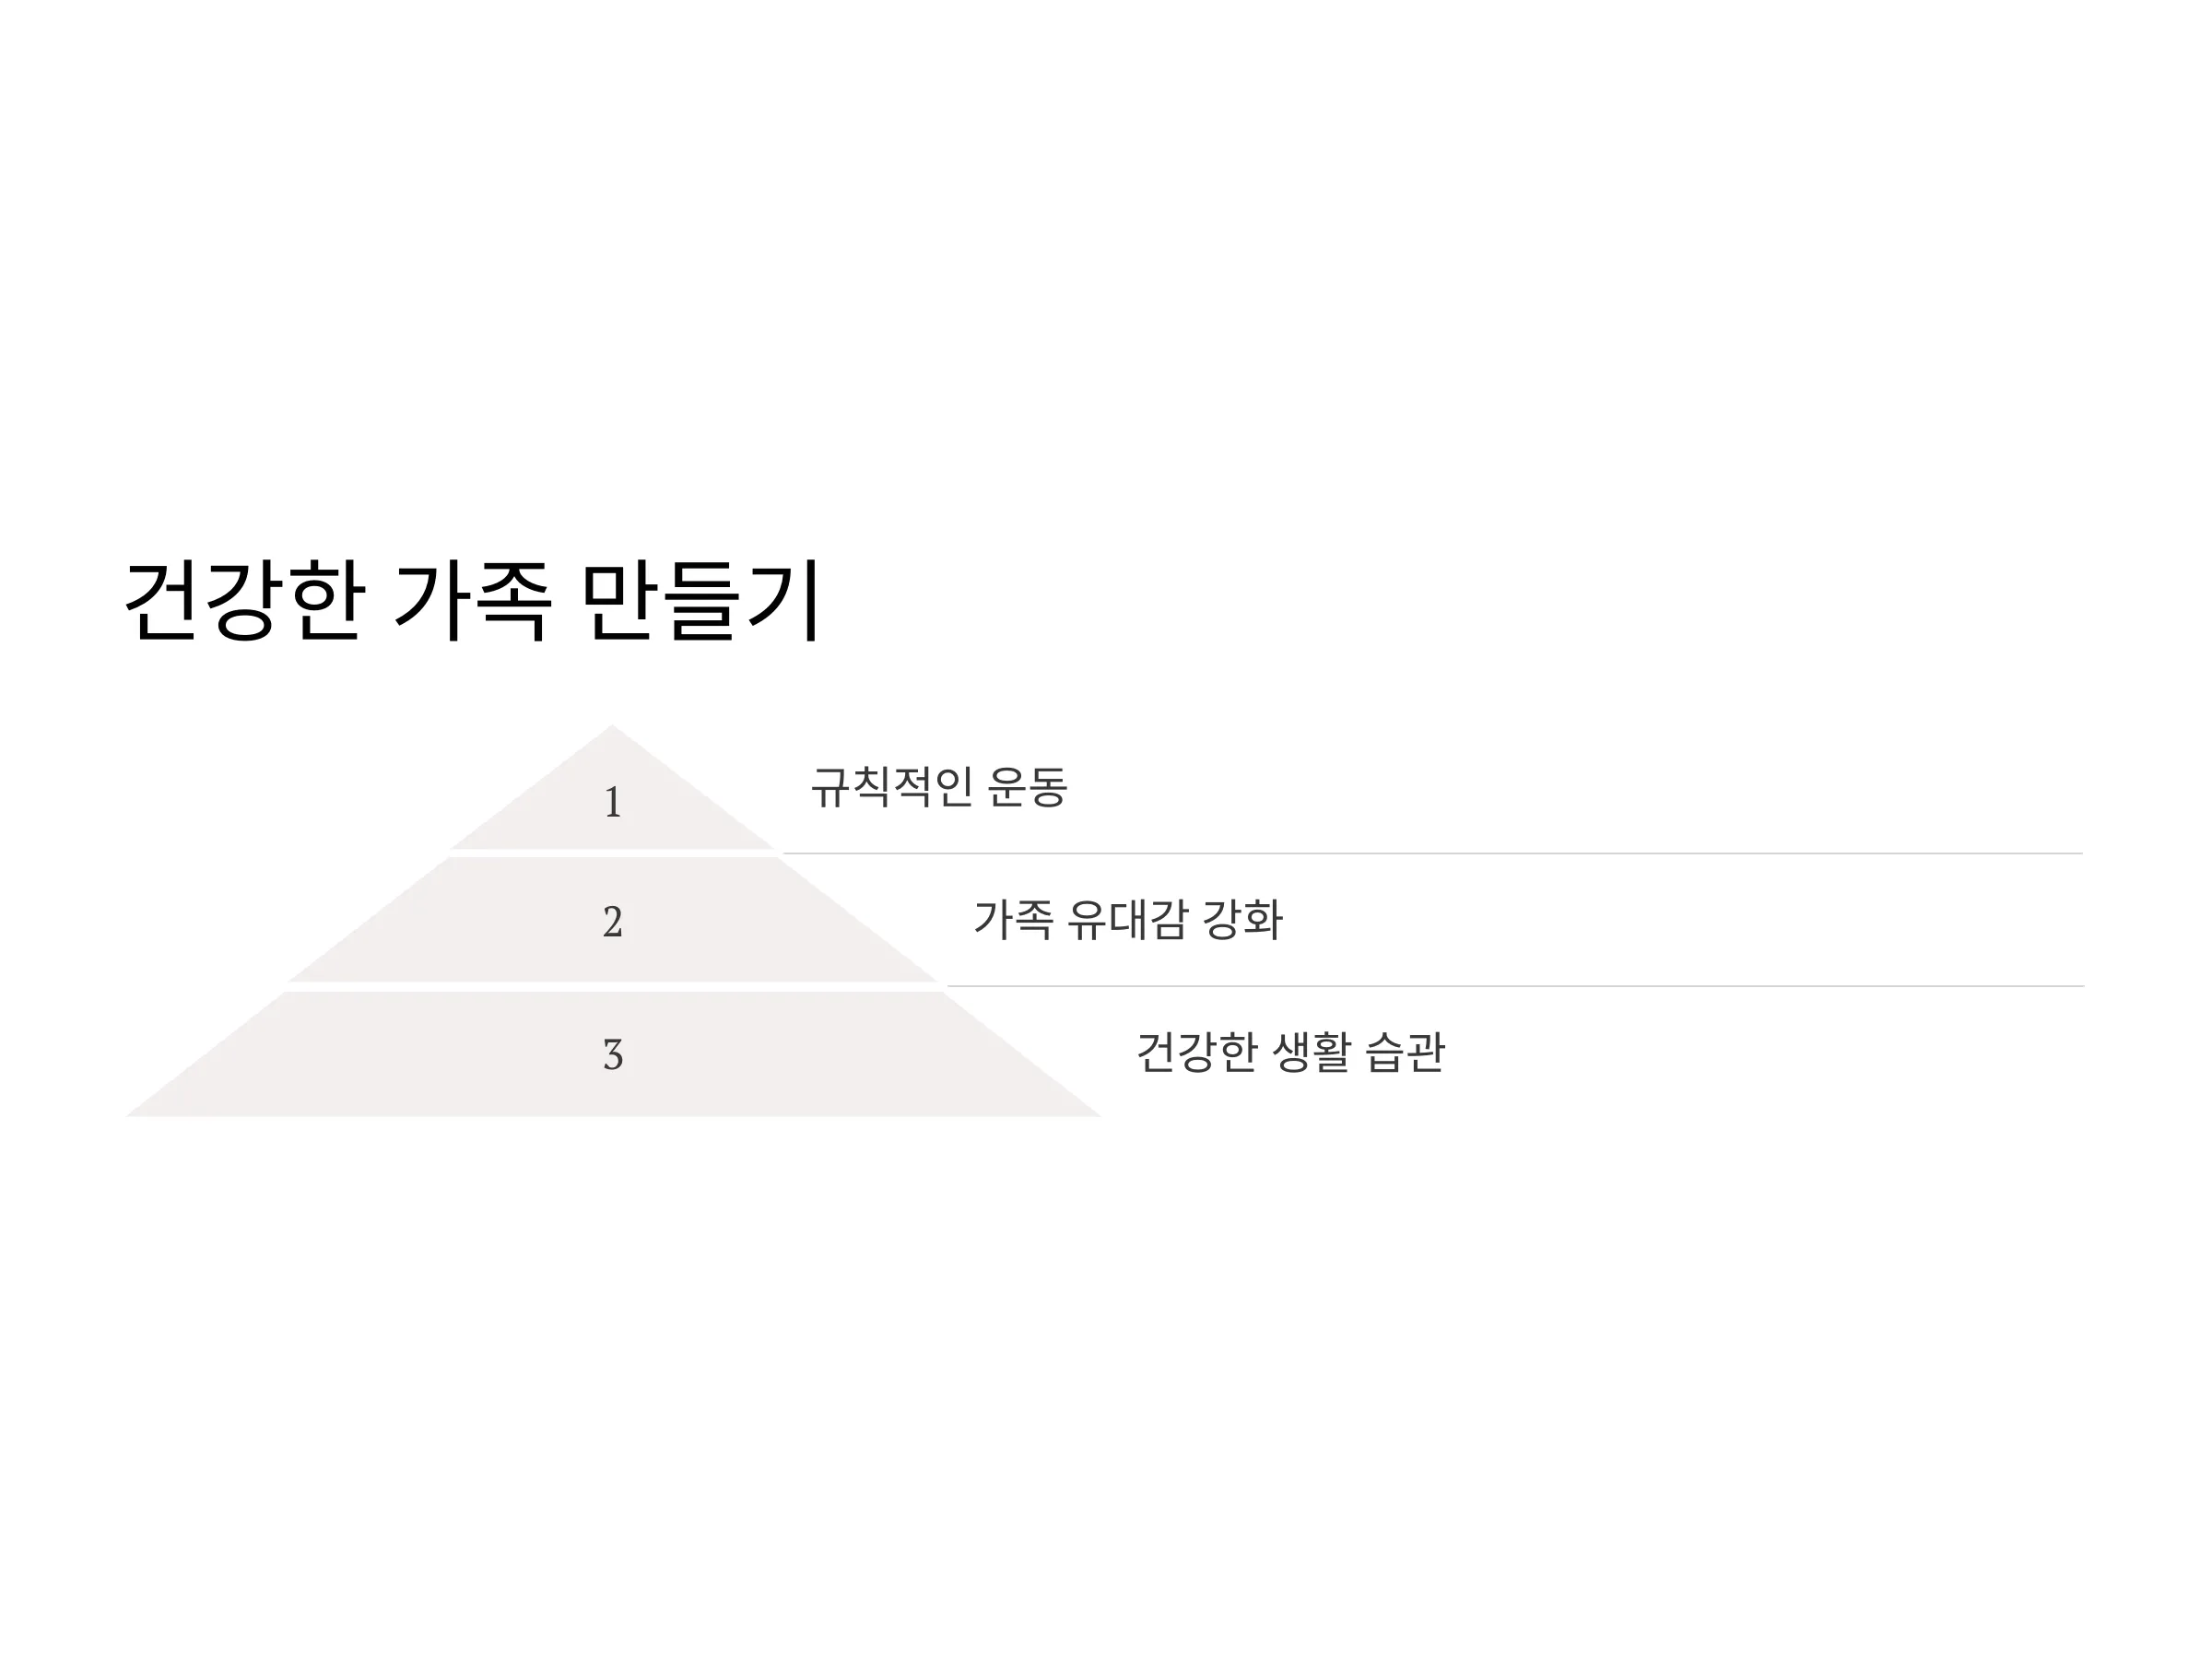Click number 1 in the pyramid top
This screenshot has width=2212, height=1659.
[x=613, y=802]
